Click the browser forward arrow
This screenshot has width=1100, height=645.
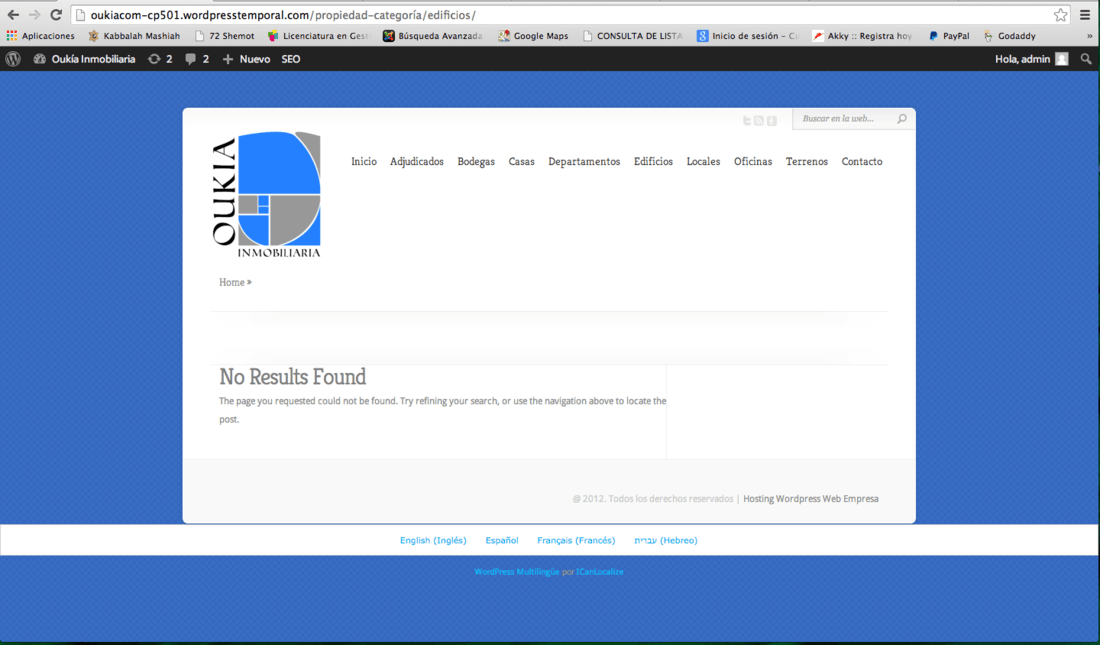pyautogui.click(x=34, y=15)
